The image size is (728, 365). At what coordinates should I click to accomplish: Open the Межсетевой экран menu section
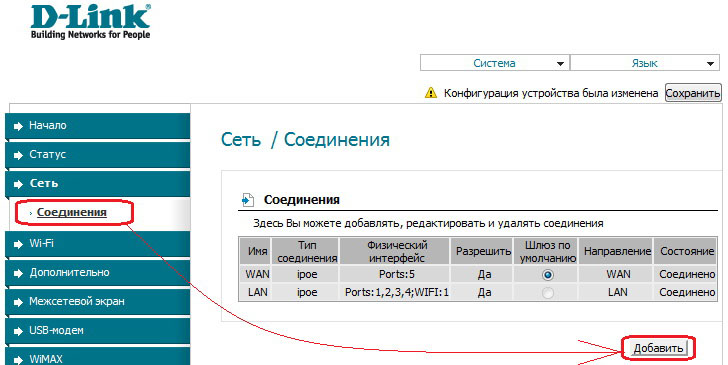click(x=98, y=302)
